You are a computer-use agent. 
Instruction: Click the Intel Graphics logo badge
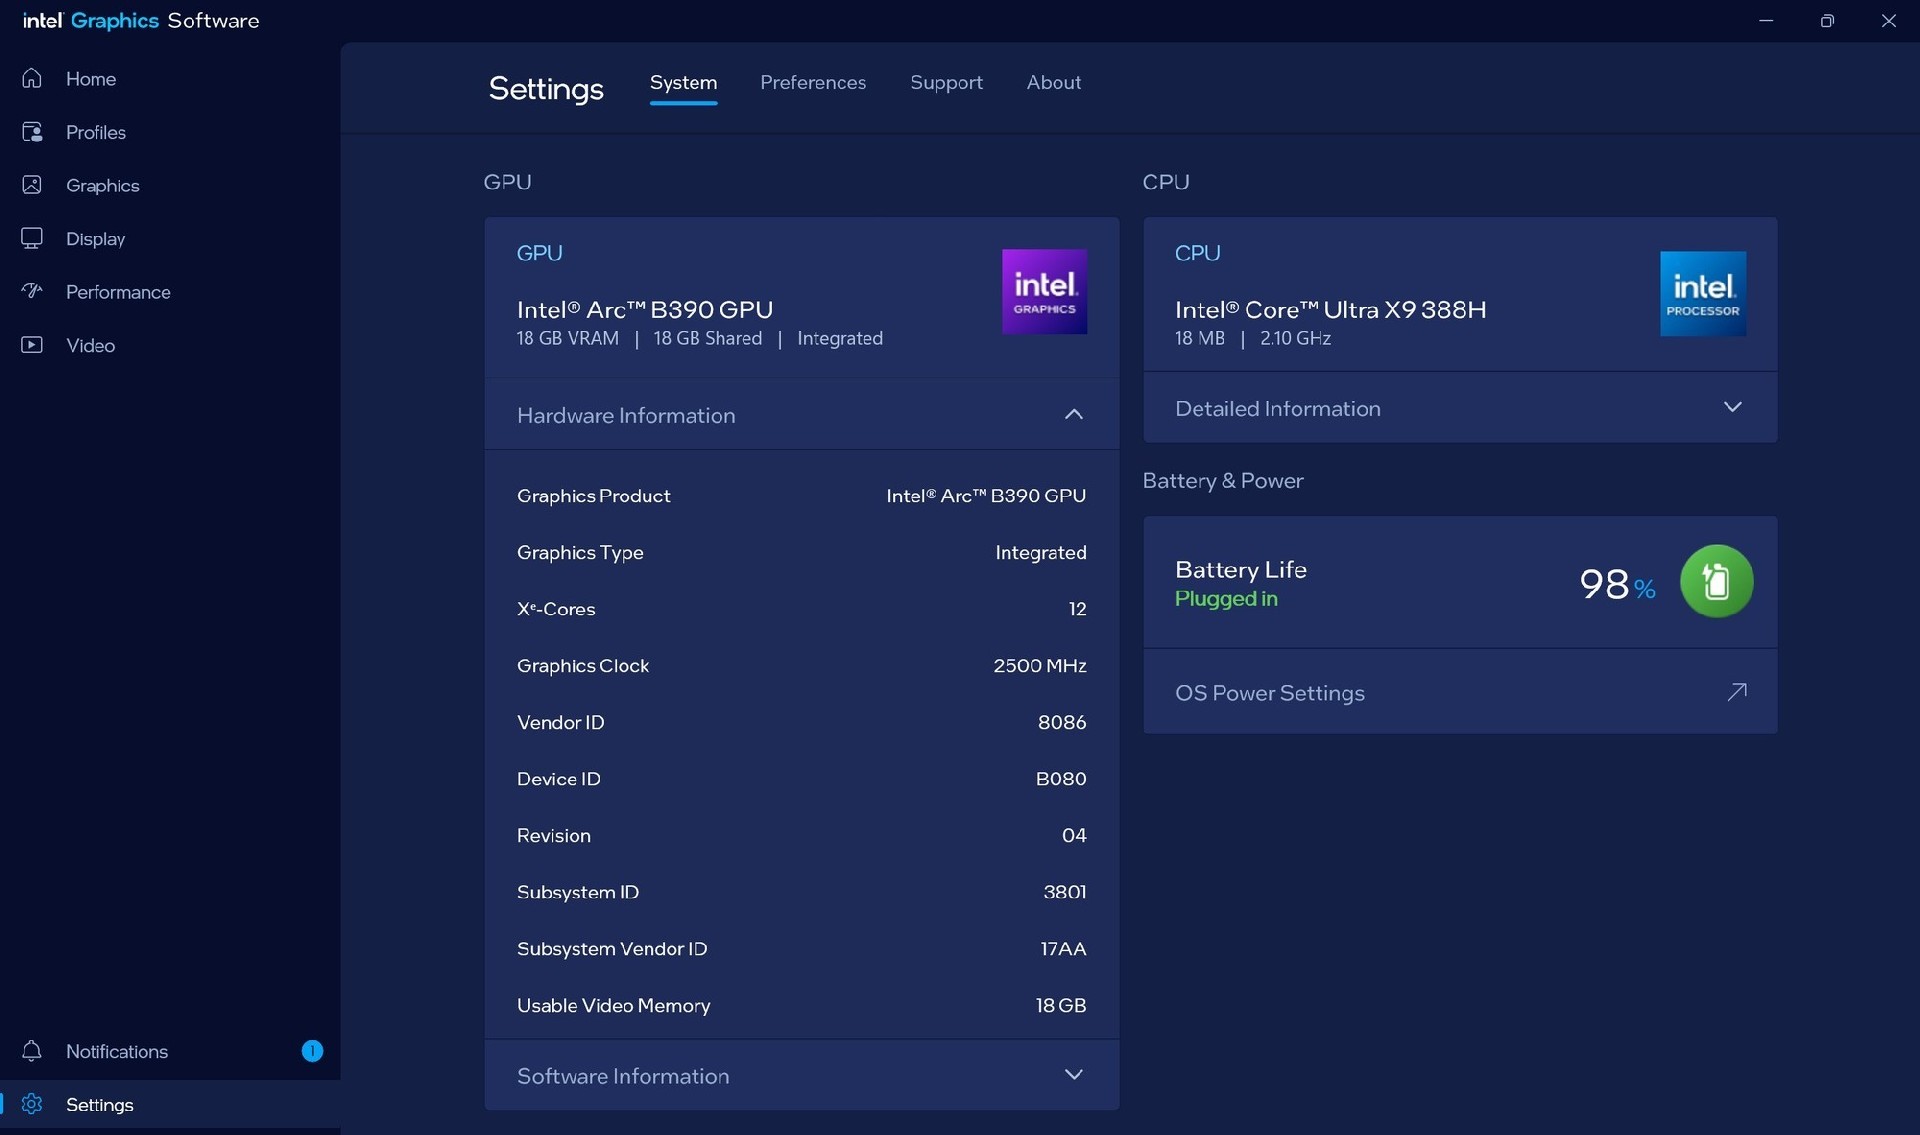[1044, 291]
